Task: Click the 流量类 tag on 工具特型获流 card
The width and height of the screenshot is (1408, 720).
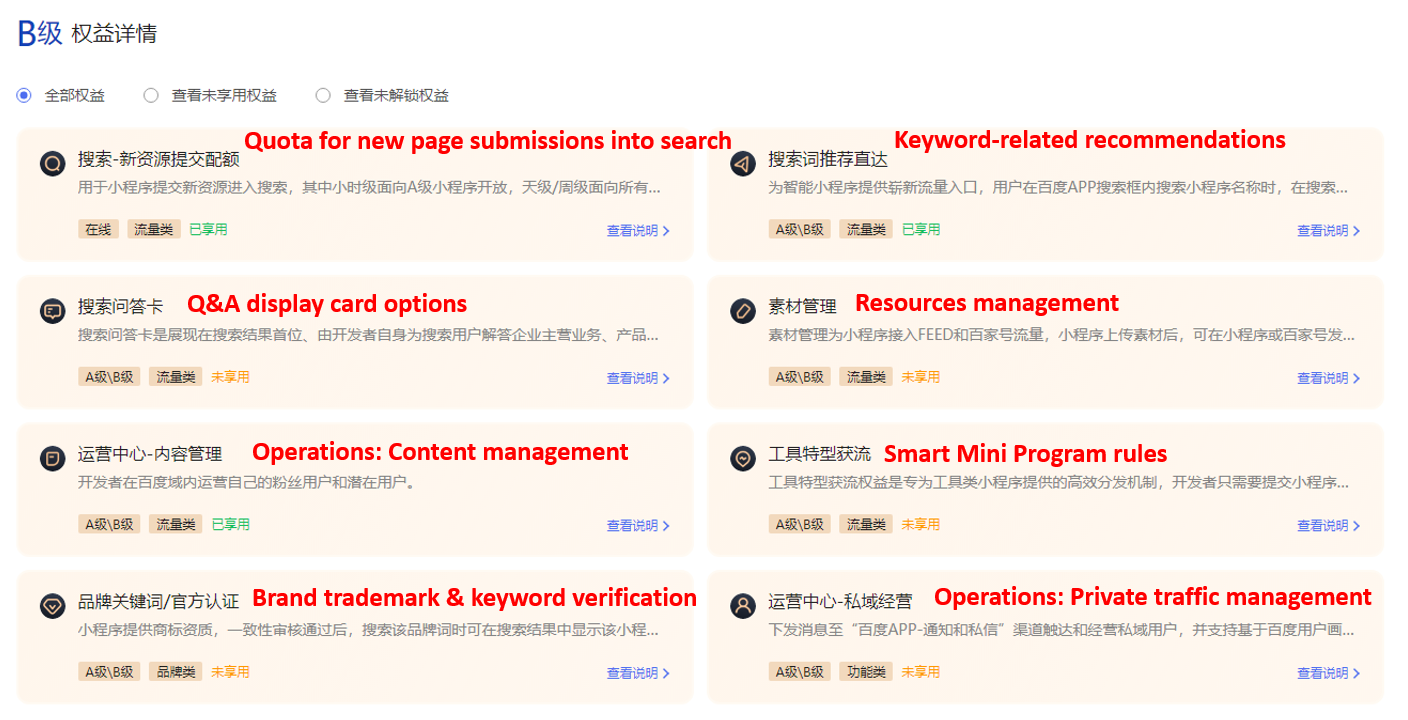Action: point(866,524)
